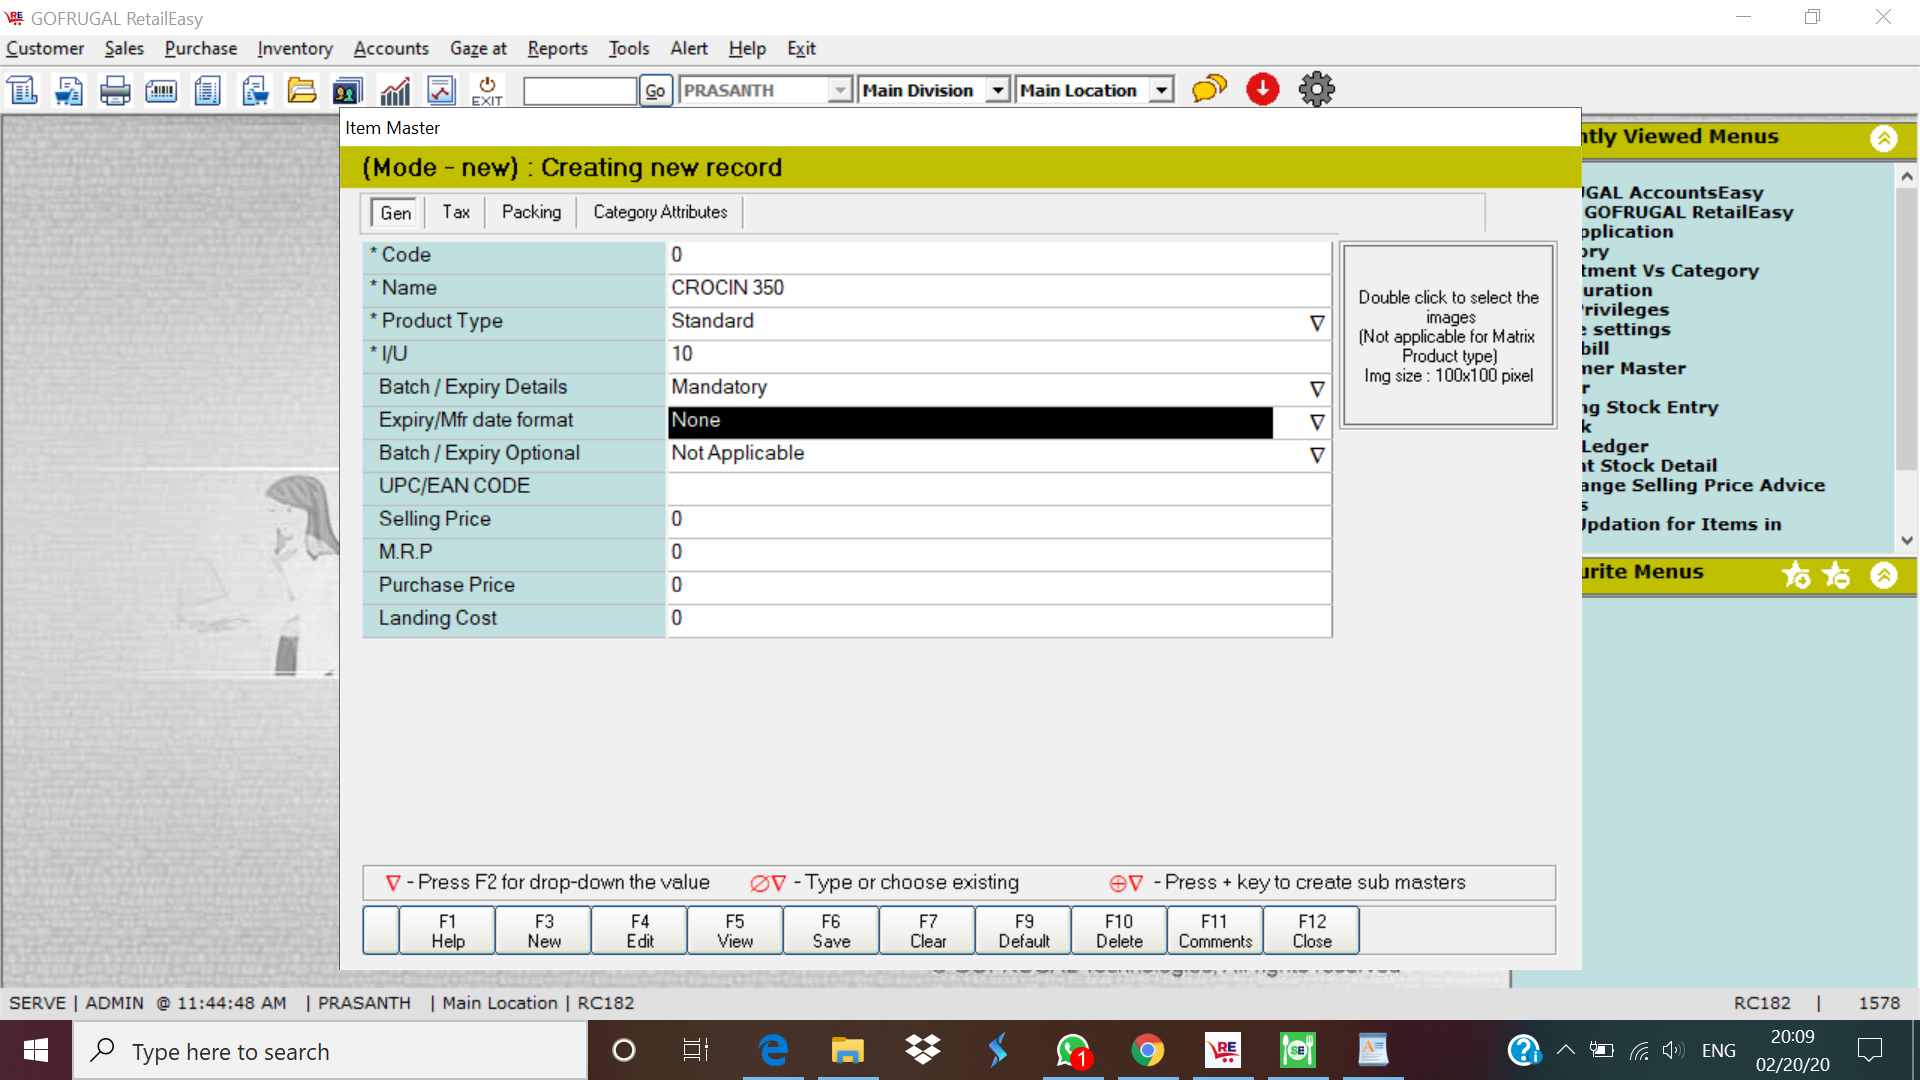The image size is (1920, 1080).
Task: Click the barcode toolbar icon
Action: pos(161,91)
